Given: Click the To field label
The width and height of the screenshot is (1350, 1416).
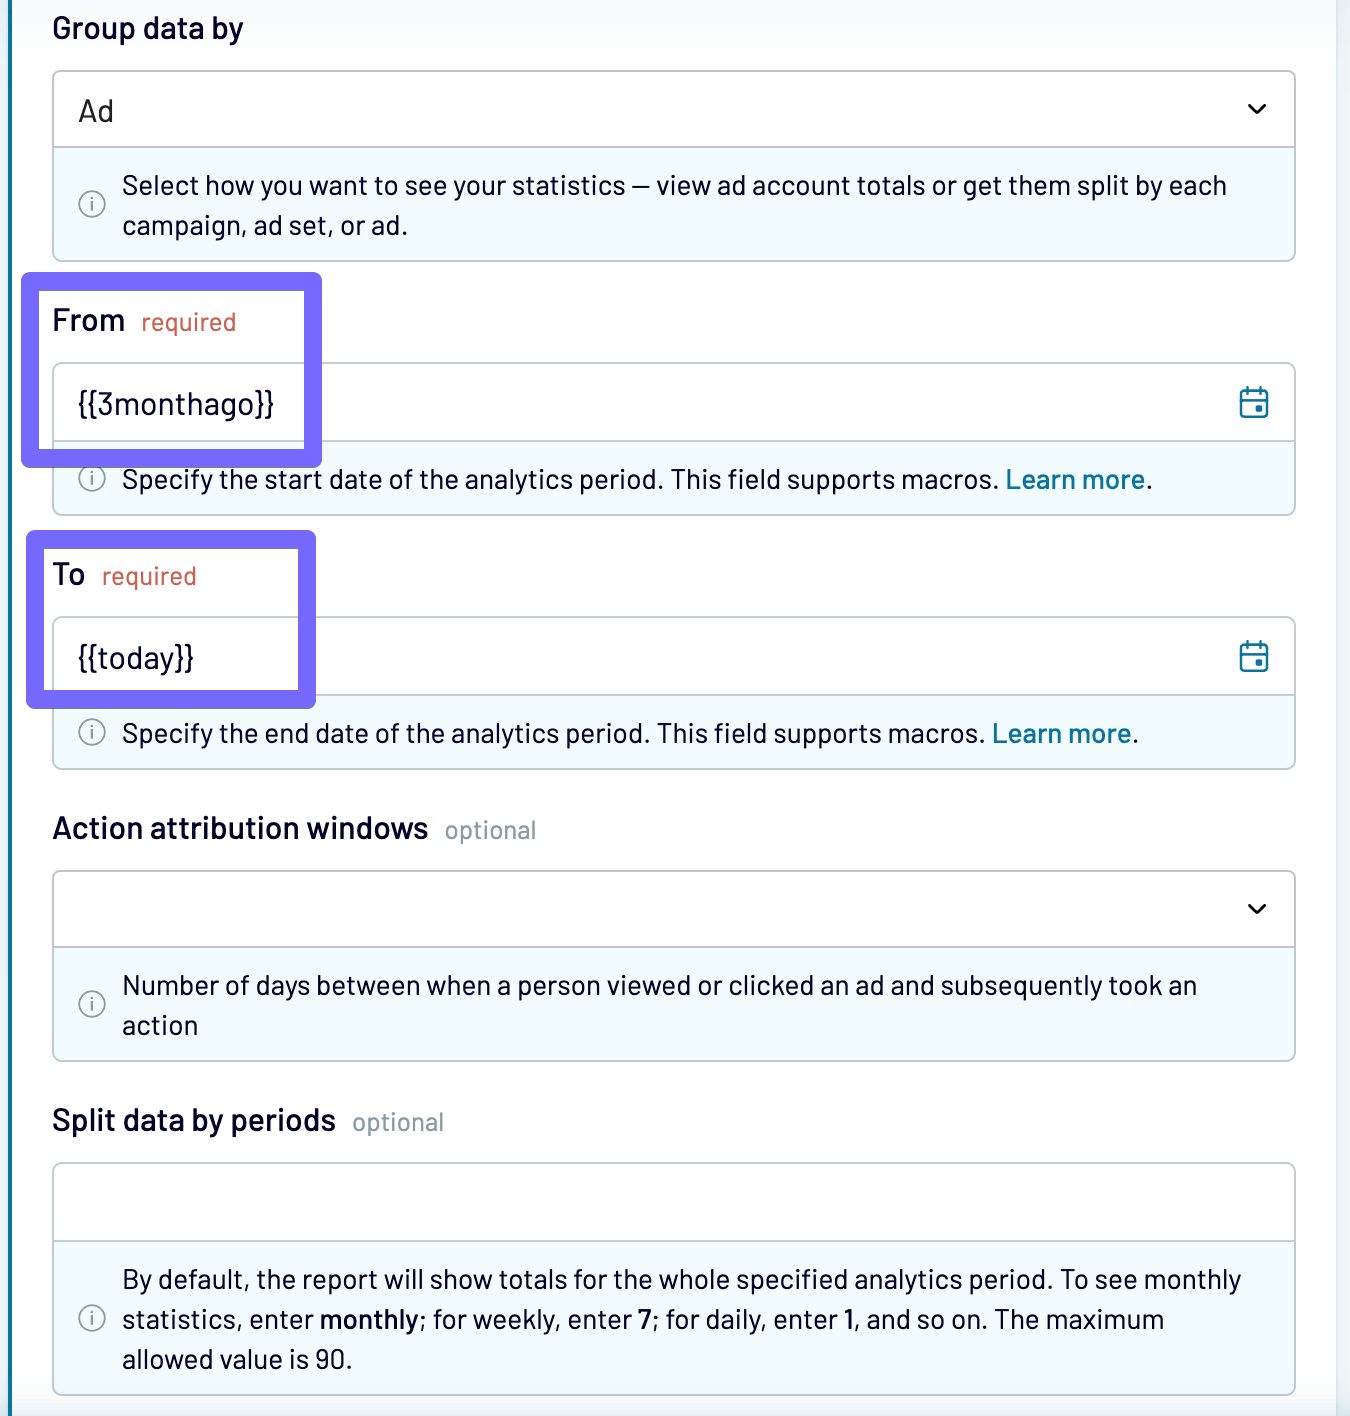Looking at the screenshot, I should [69, 575].
